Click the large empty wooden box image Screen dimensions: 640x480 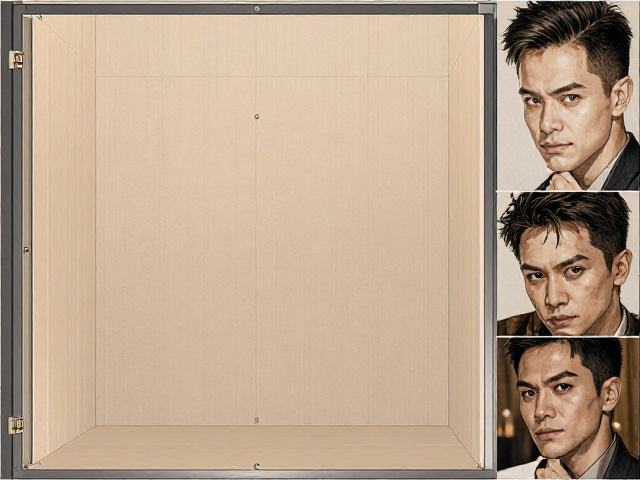point(248,240)
